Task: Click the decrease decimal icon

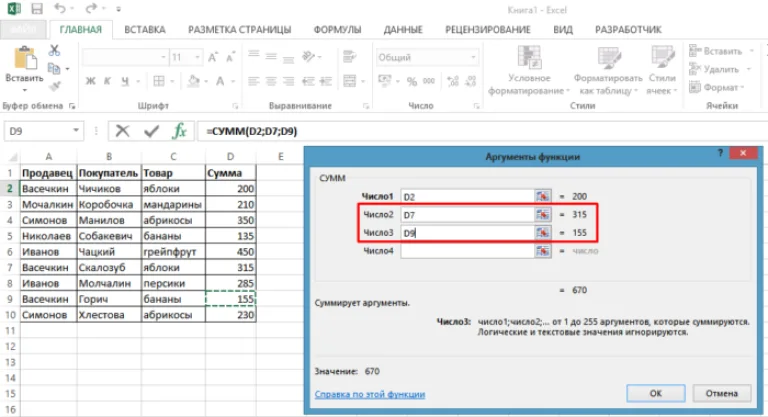Action: pyautogui.click(x=471, y=81)
